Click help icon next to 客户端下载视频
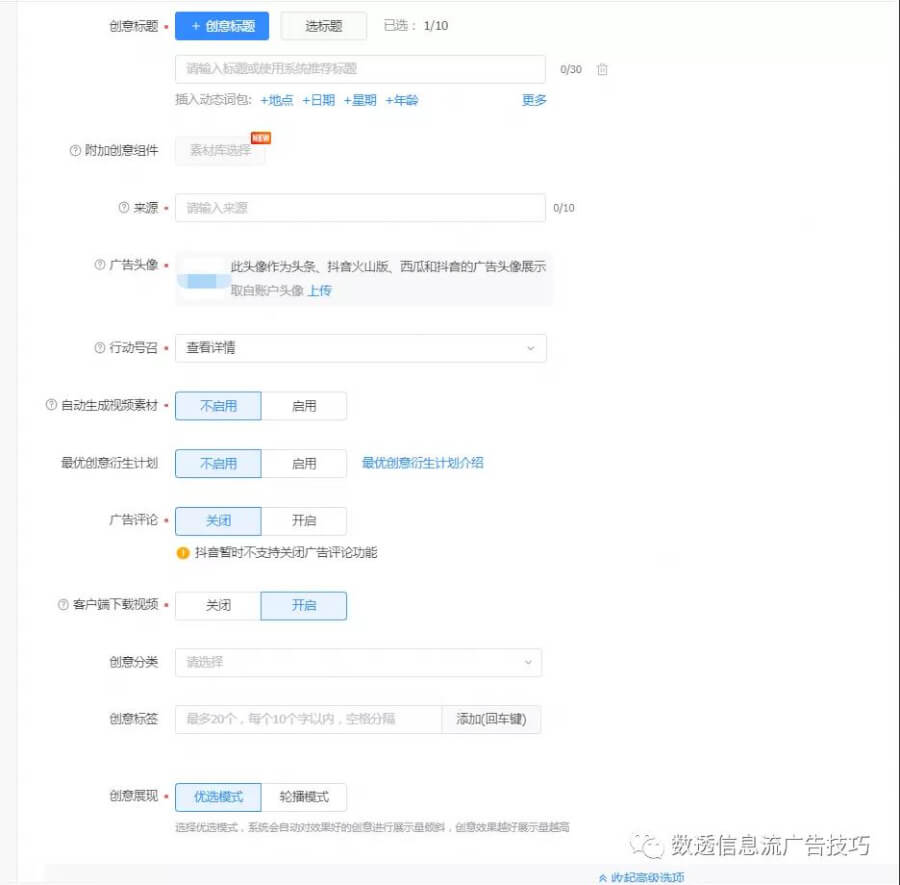Screen dimensions: 900x885 pos(63,605)
